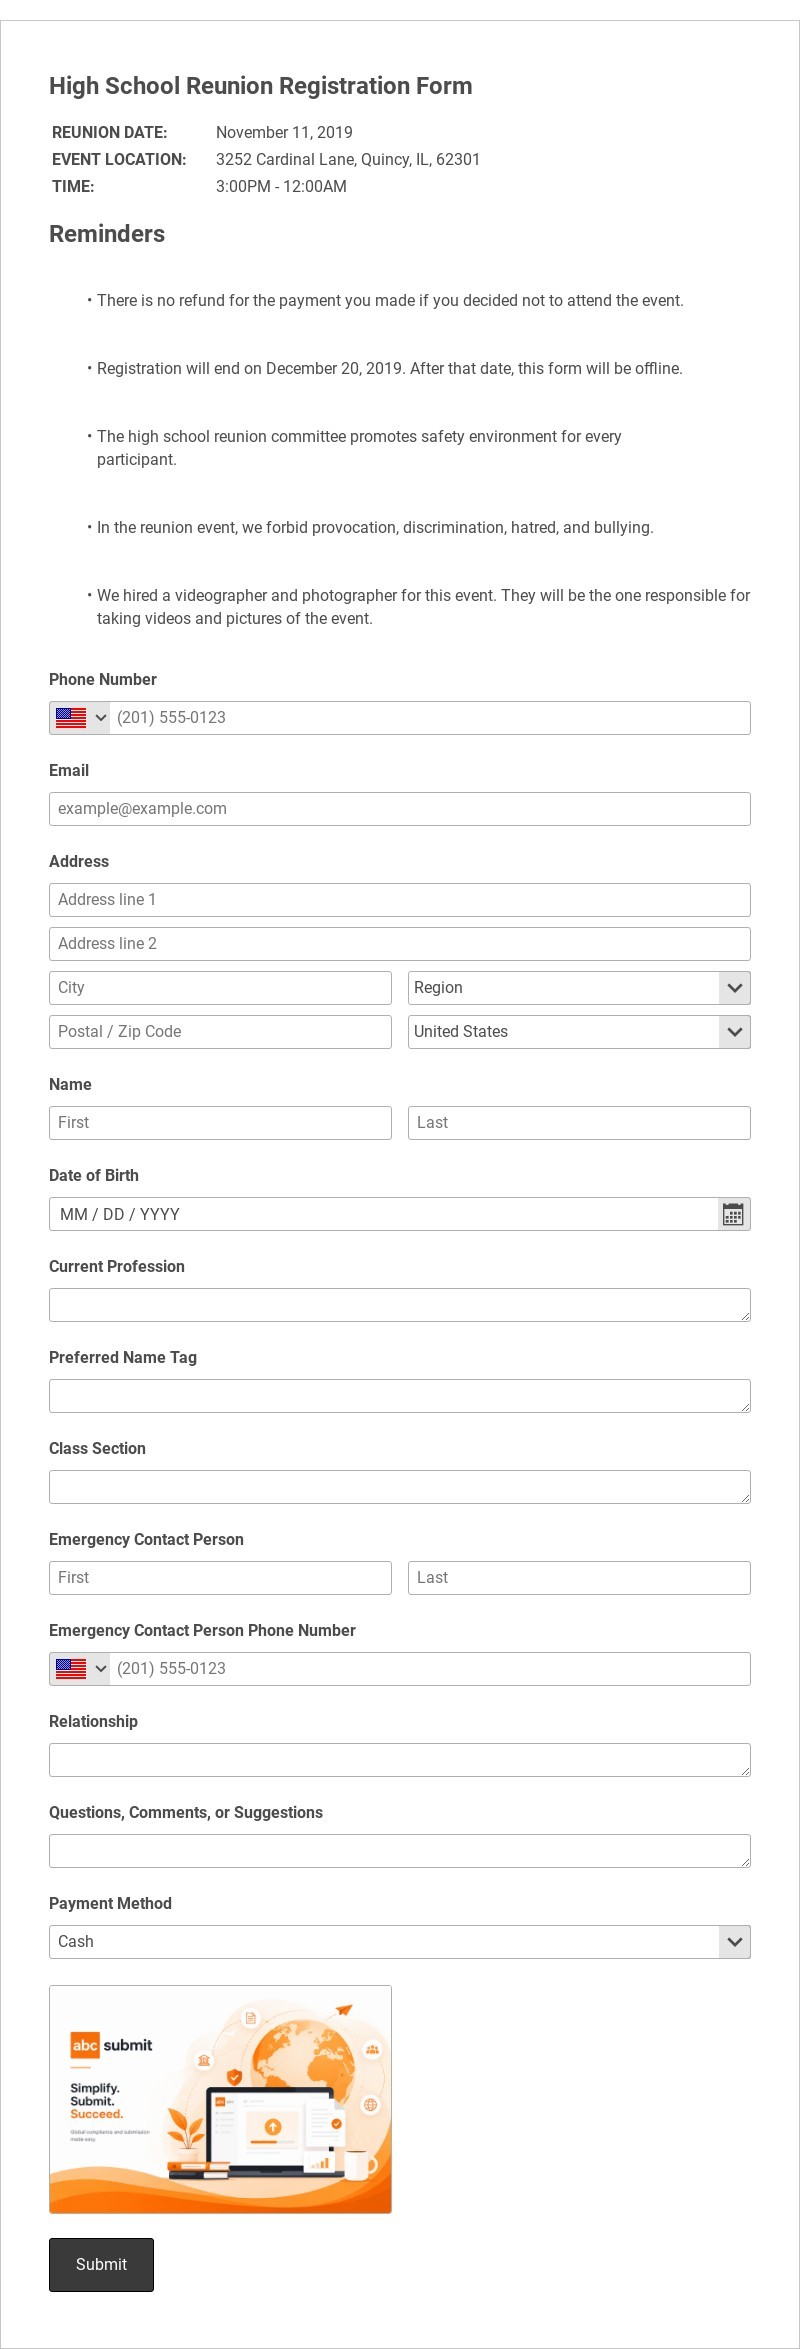Viewport: 800px width, 2349px height.
Task: Click Emergency Contact Person First name field
Action: pyautogui.click(x=220, y=1578)
